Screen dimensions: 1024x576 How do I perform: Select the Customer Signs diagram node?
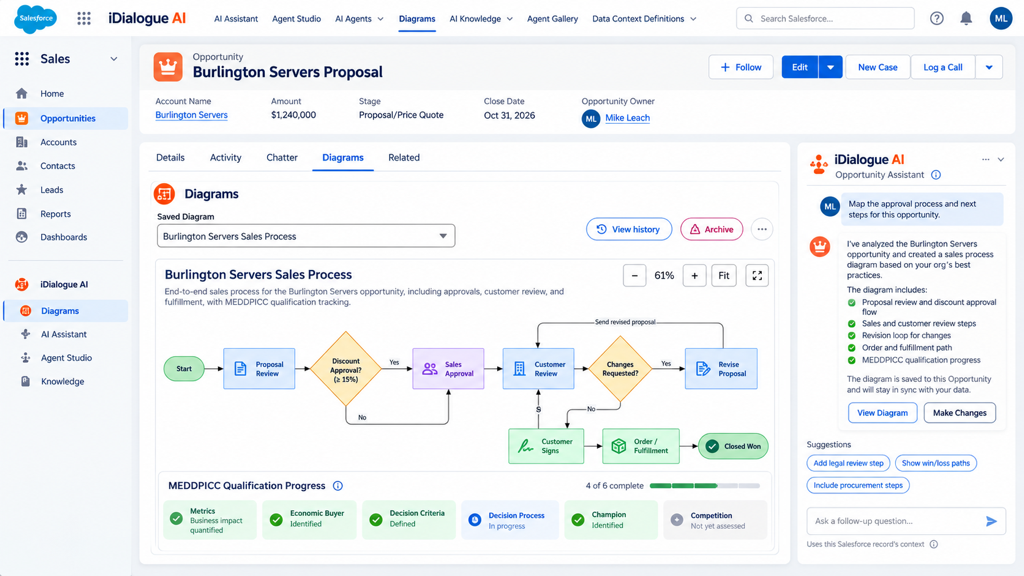point(546,446)
